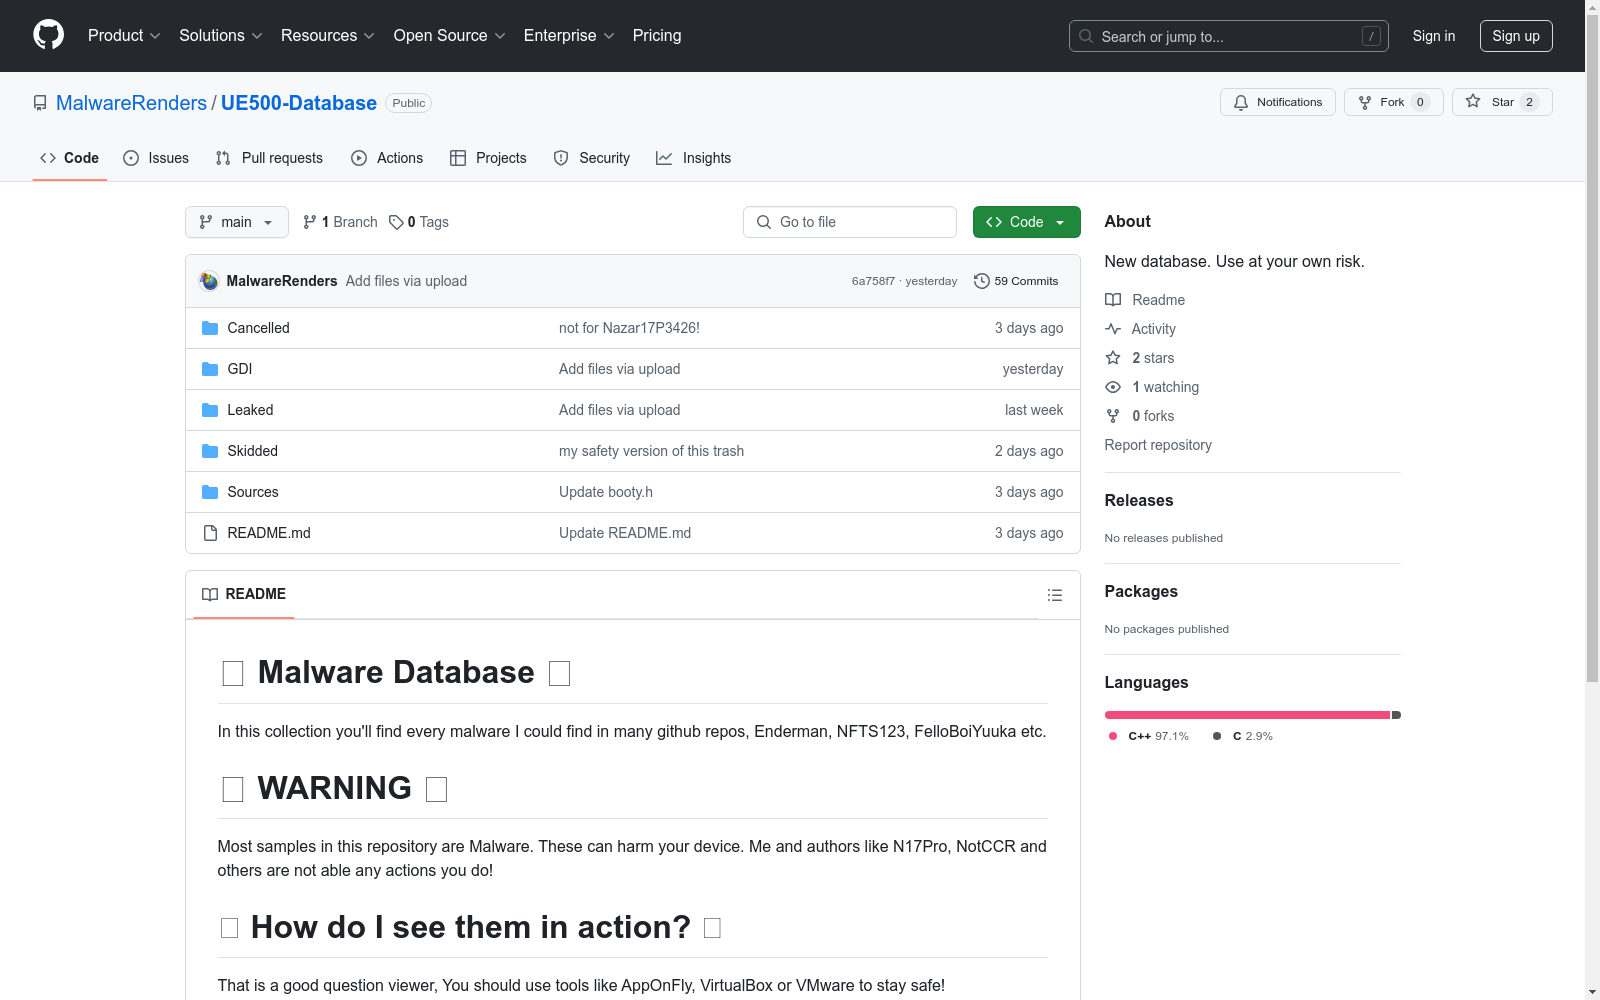Click the Readme book icon in About
Image resolution: width=1600 pixels, height=1000 pixels.
pos(1113,300)
